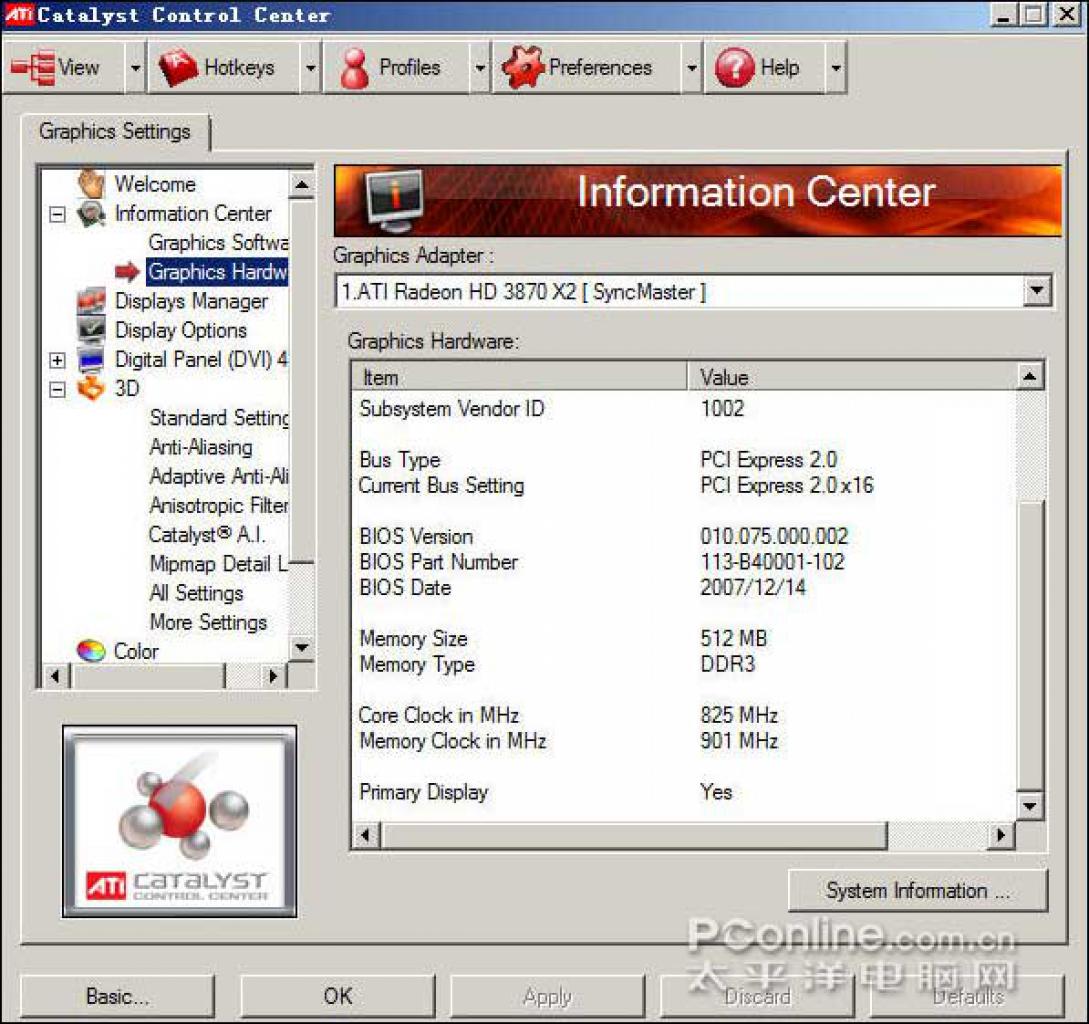The height and width of the screenshot is (1024, 1089).
Task: Select Adaptive Anti-Aliasing tree item
Action: [x=219, y=476]
